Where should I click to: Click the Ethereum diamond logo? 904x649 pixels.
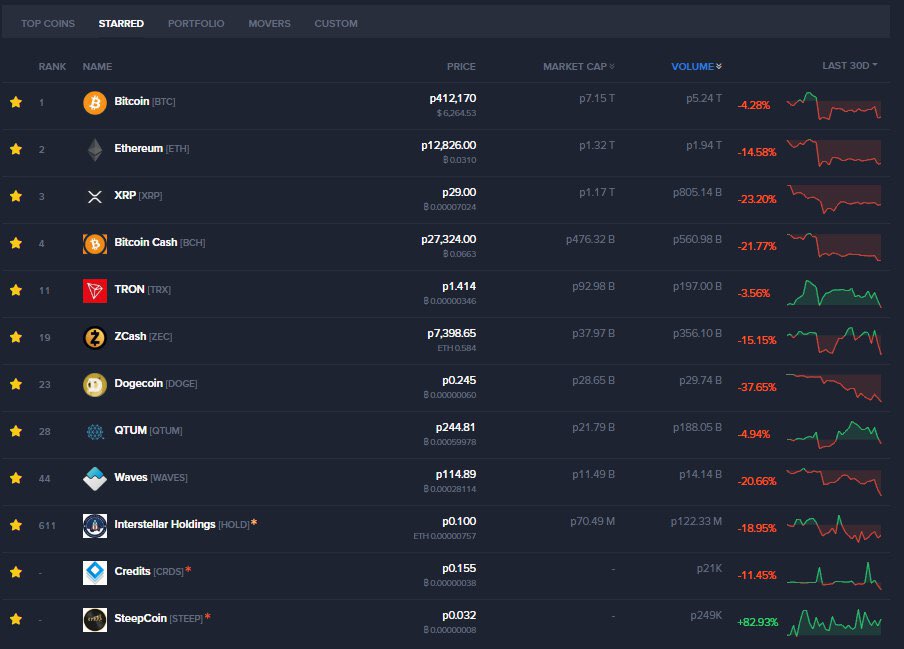95,150
